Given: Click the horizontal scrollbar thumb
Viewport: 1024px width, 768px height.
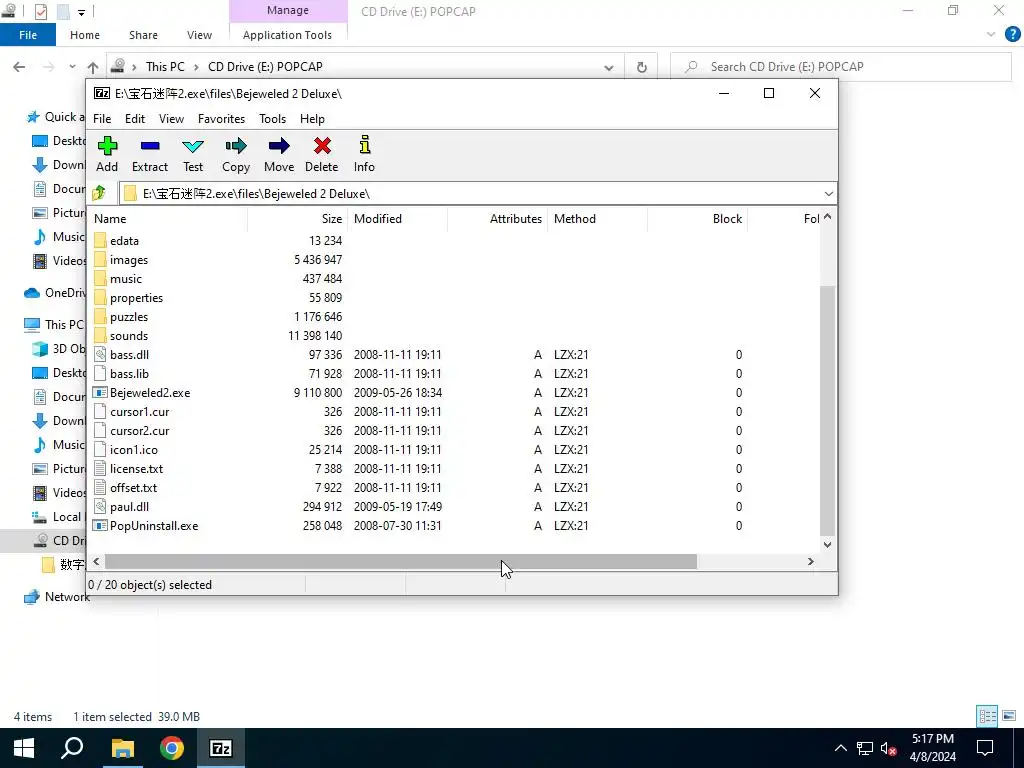Looking at the screenshot, I should 401,562.
